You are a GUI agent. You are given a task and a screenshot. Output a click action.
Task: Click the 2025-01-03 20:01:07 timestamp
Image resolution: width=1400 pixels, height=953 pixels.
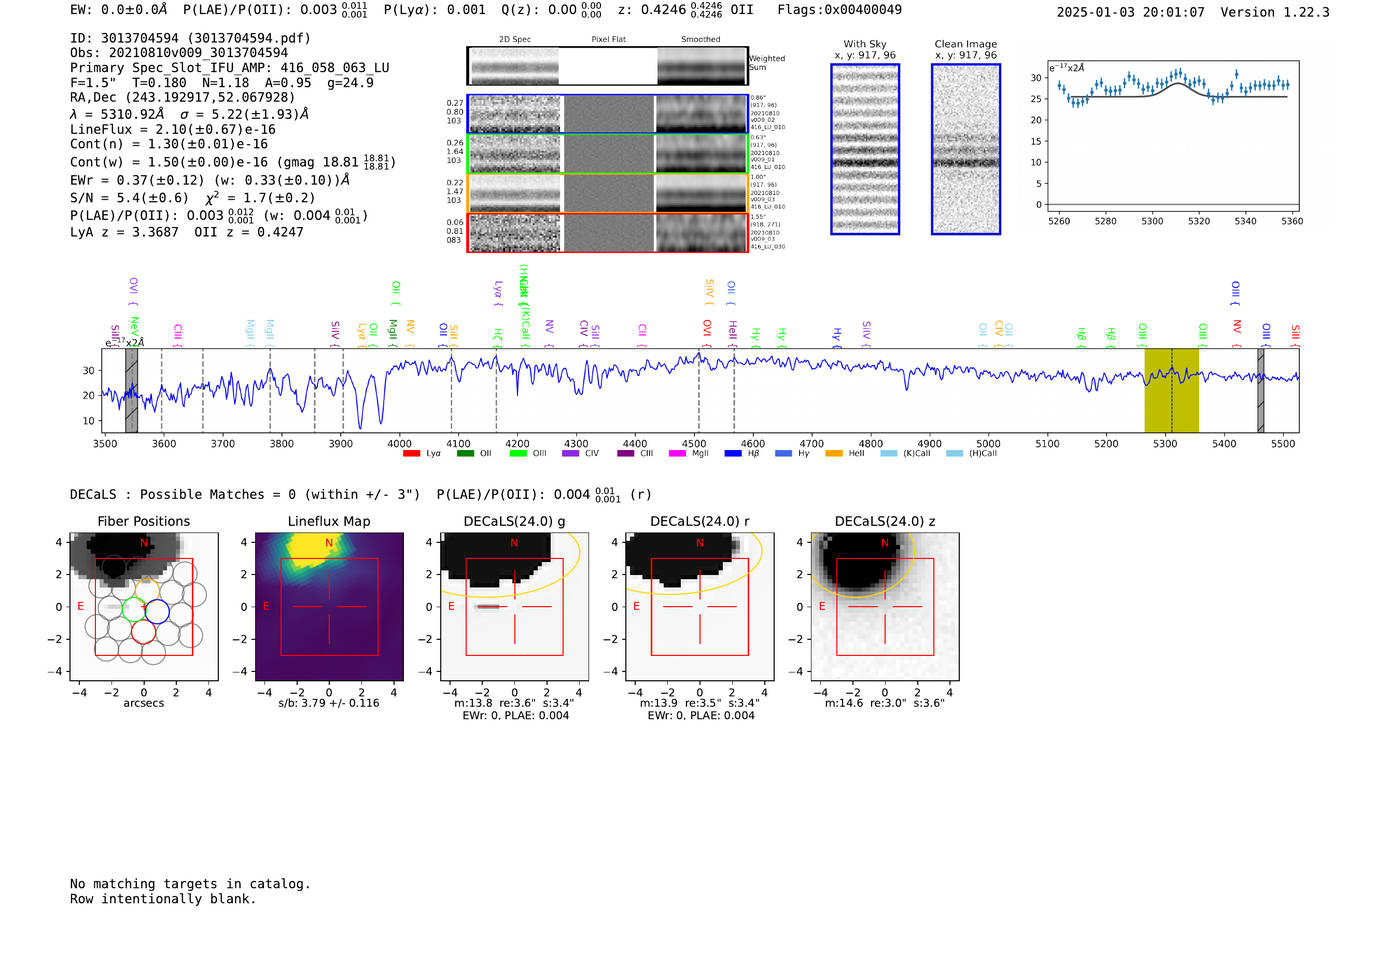click(x=1131, y=12)
